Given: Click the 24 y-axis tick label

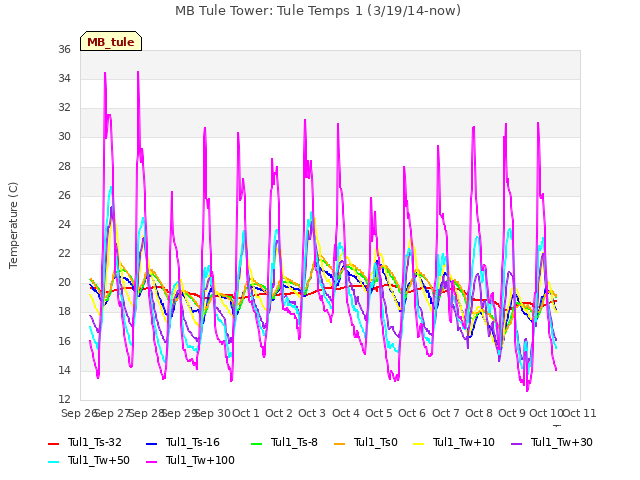Looking at the screenshot, I should [64, 224].
